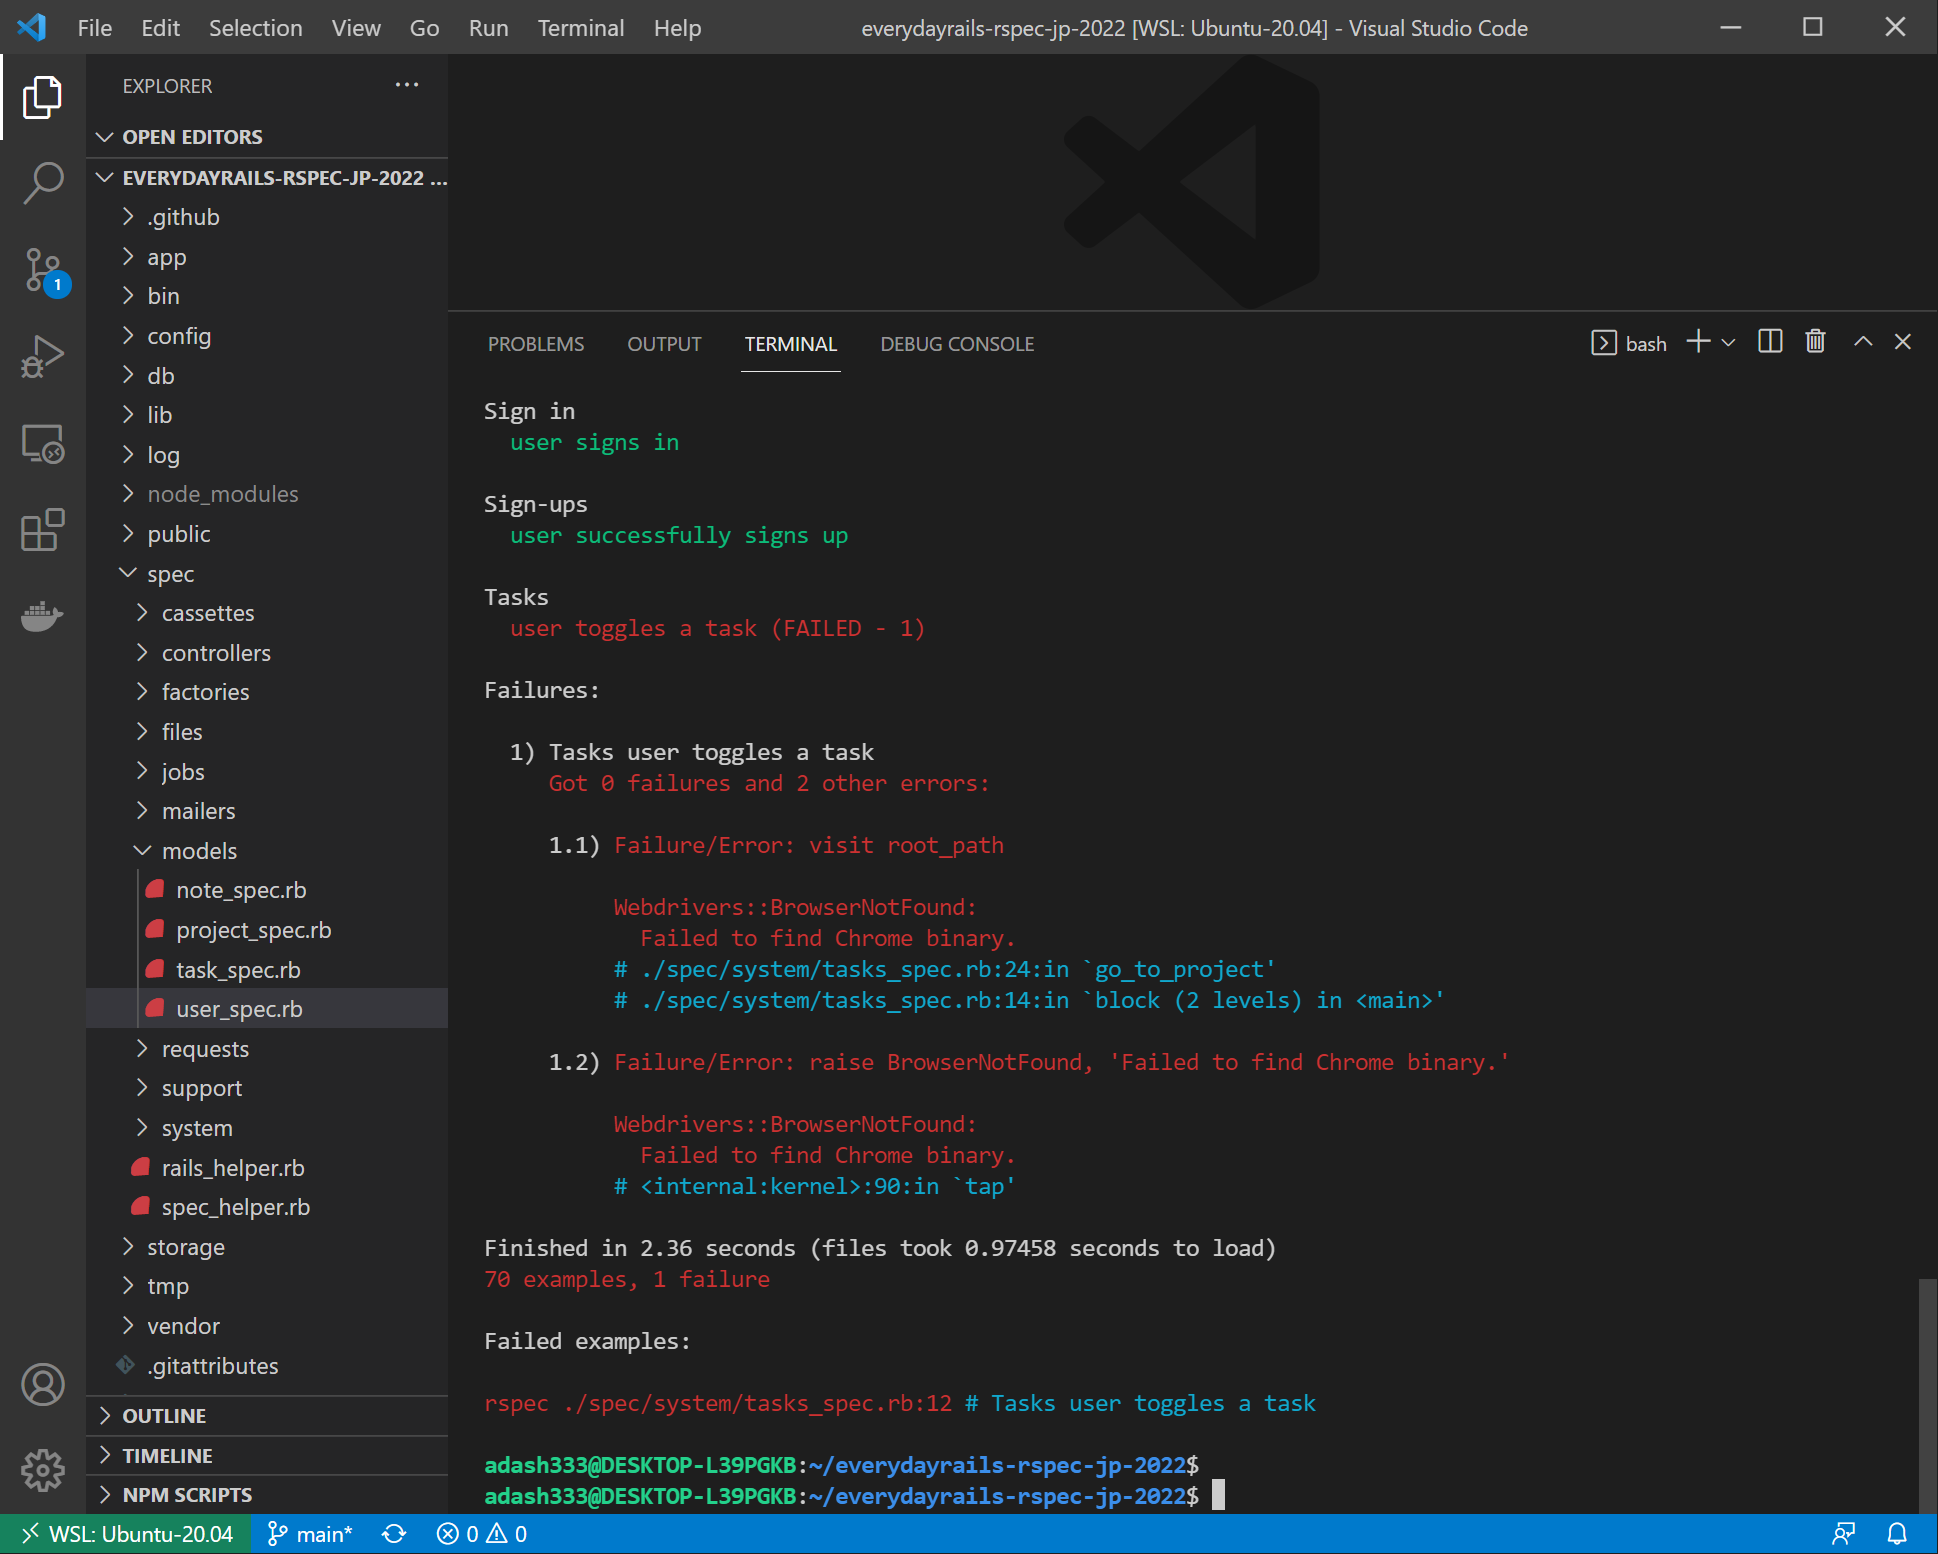1938x1554 pixels.
Task: Select the bash terminal instance
Action: [1629, 343]
